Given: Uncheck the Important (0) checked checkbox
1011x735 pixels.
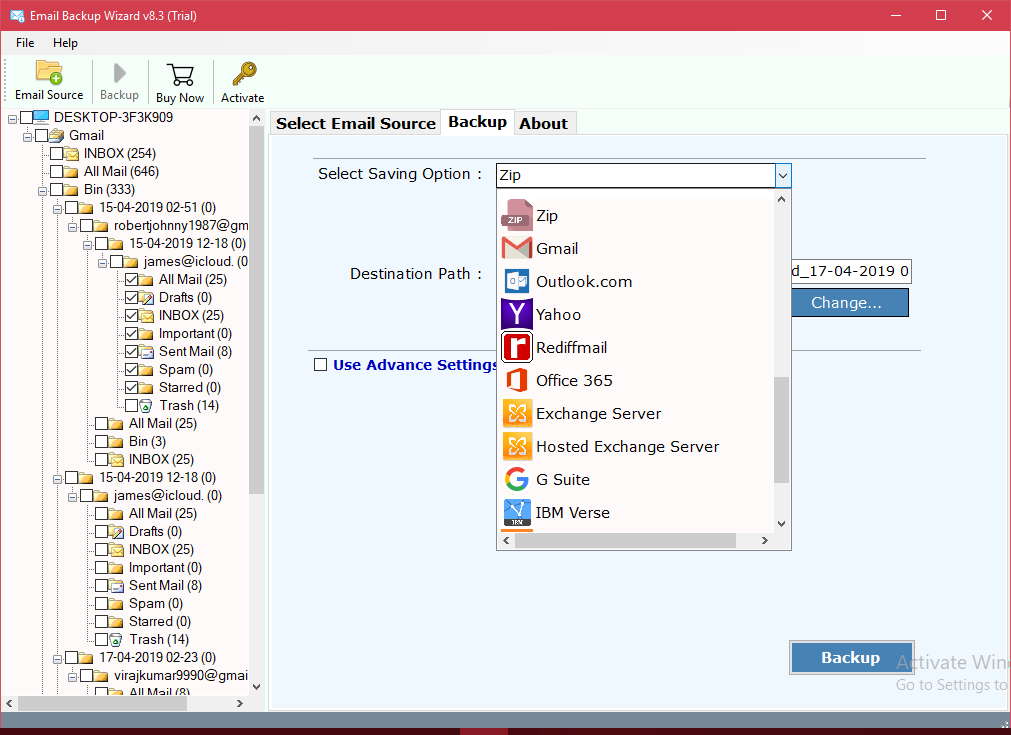Looking at the screenshot, I should pyautogui.click(x=131, y=333).
